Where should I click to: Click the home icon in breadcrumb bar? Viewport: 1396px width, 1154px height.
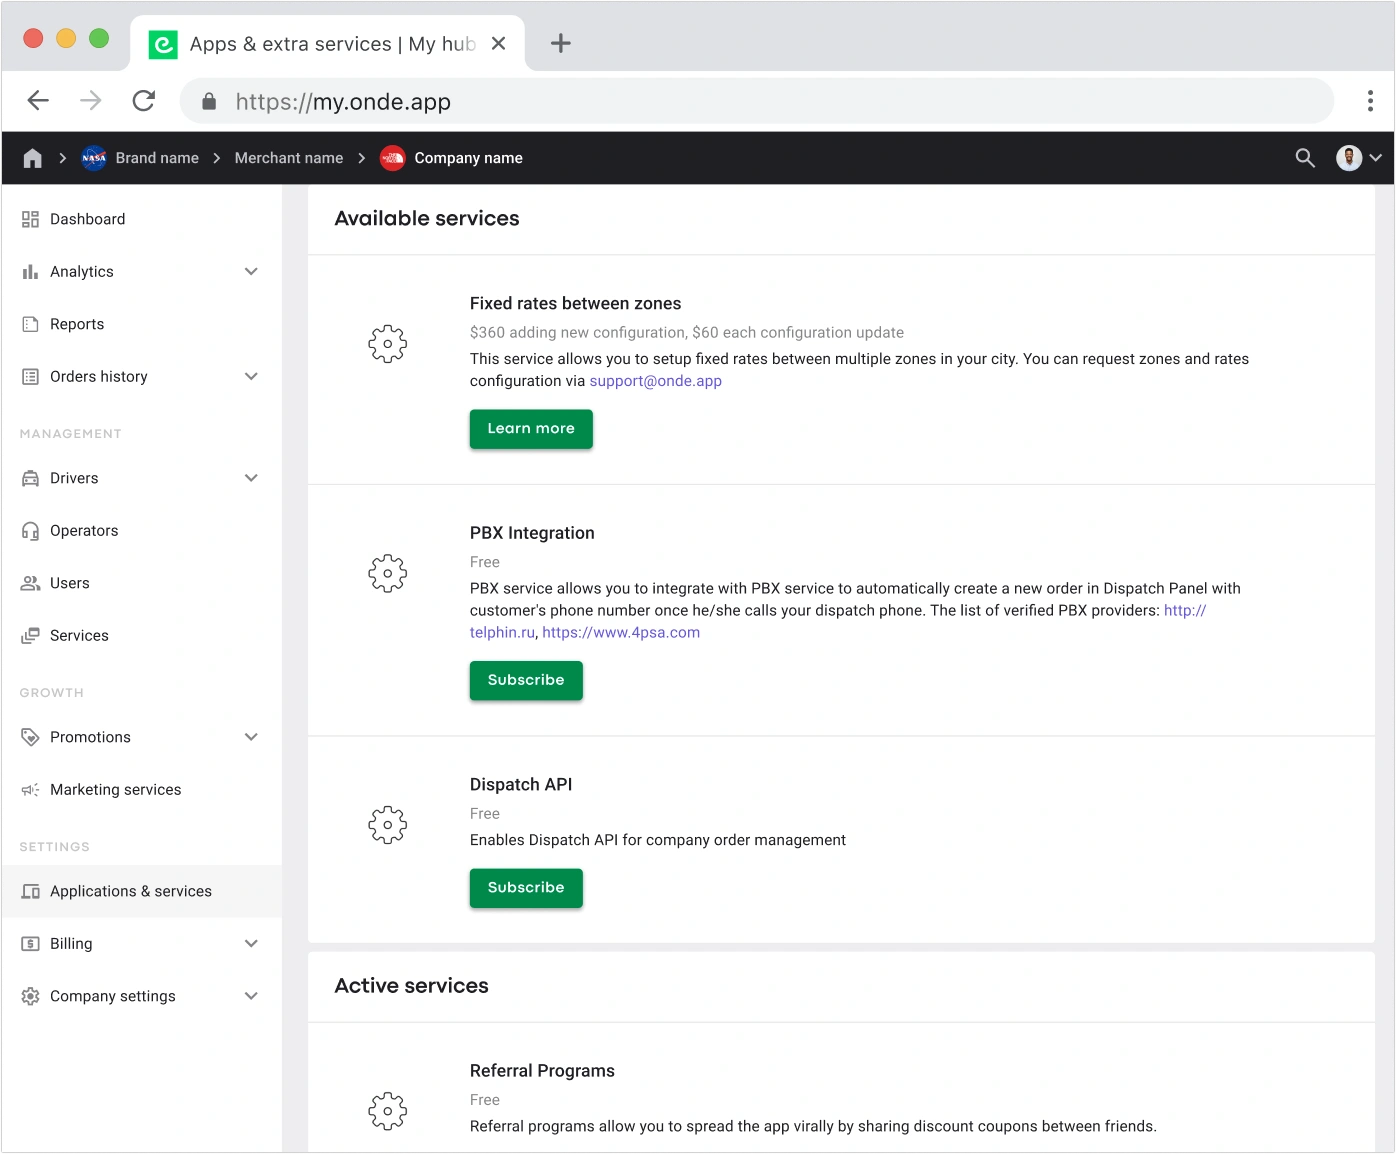click(33, 158)
